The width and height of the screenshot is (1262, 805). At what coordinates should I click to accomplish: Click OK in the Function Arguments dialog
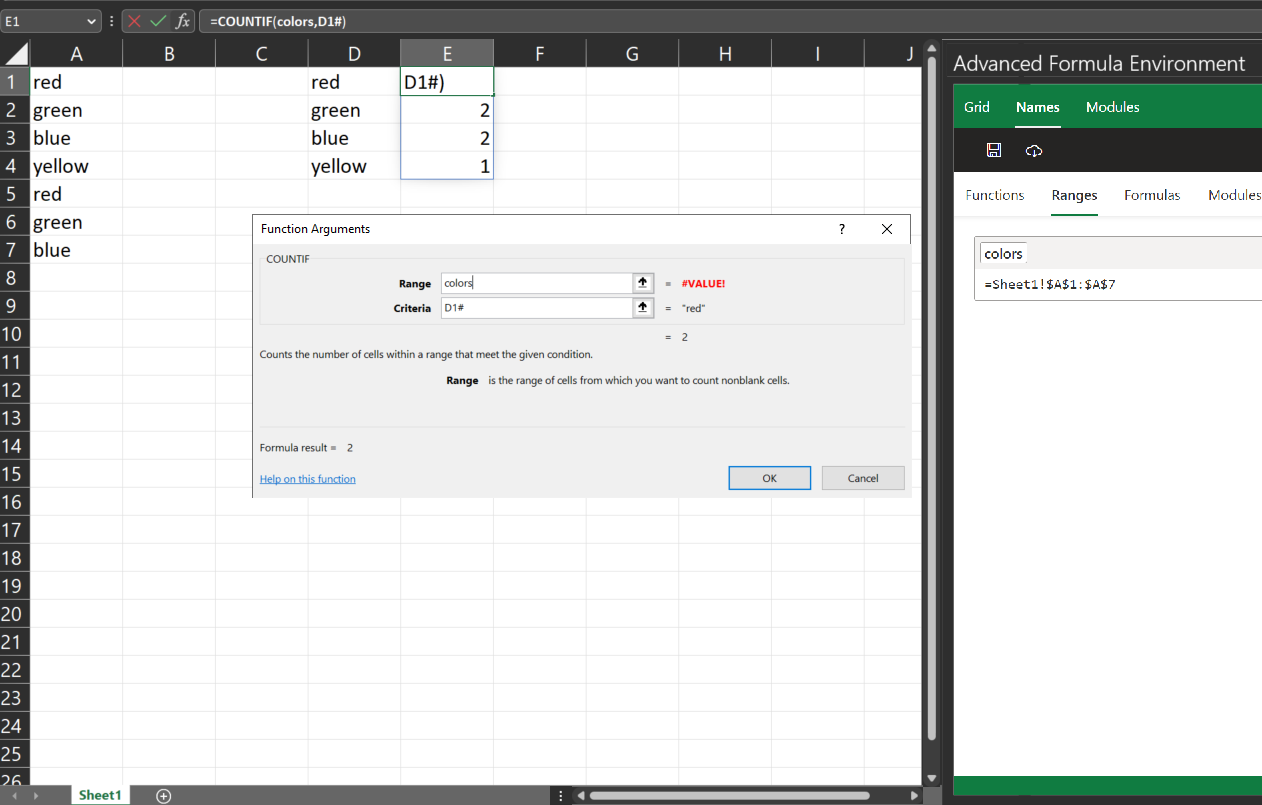[x=769, y=478]
